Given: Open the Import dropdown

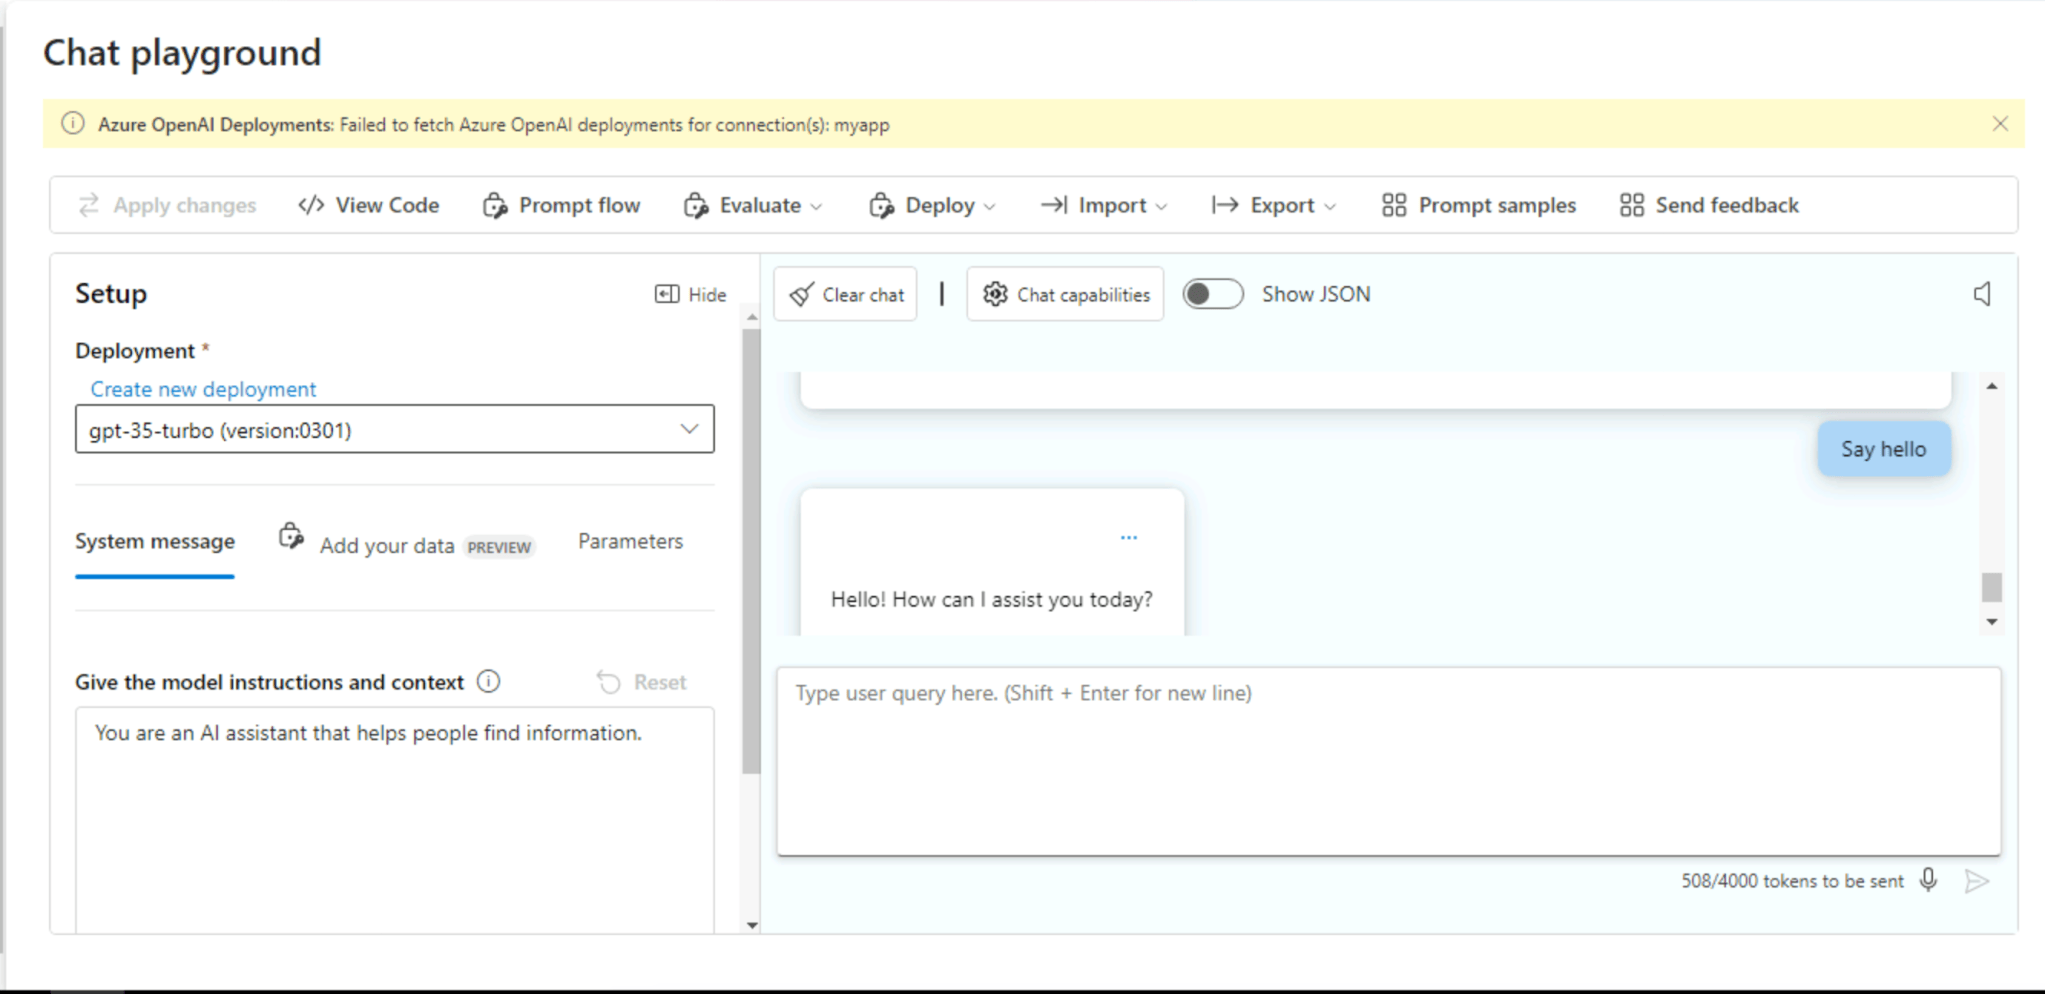Looking at the screenshot, I should tap(1103, 205).
